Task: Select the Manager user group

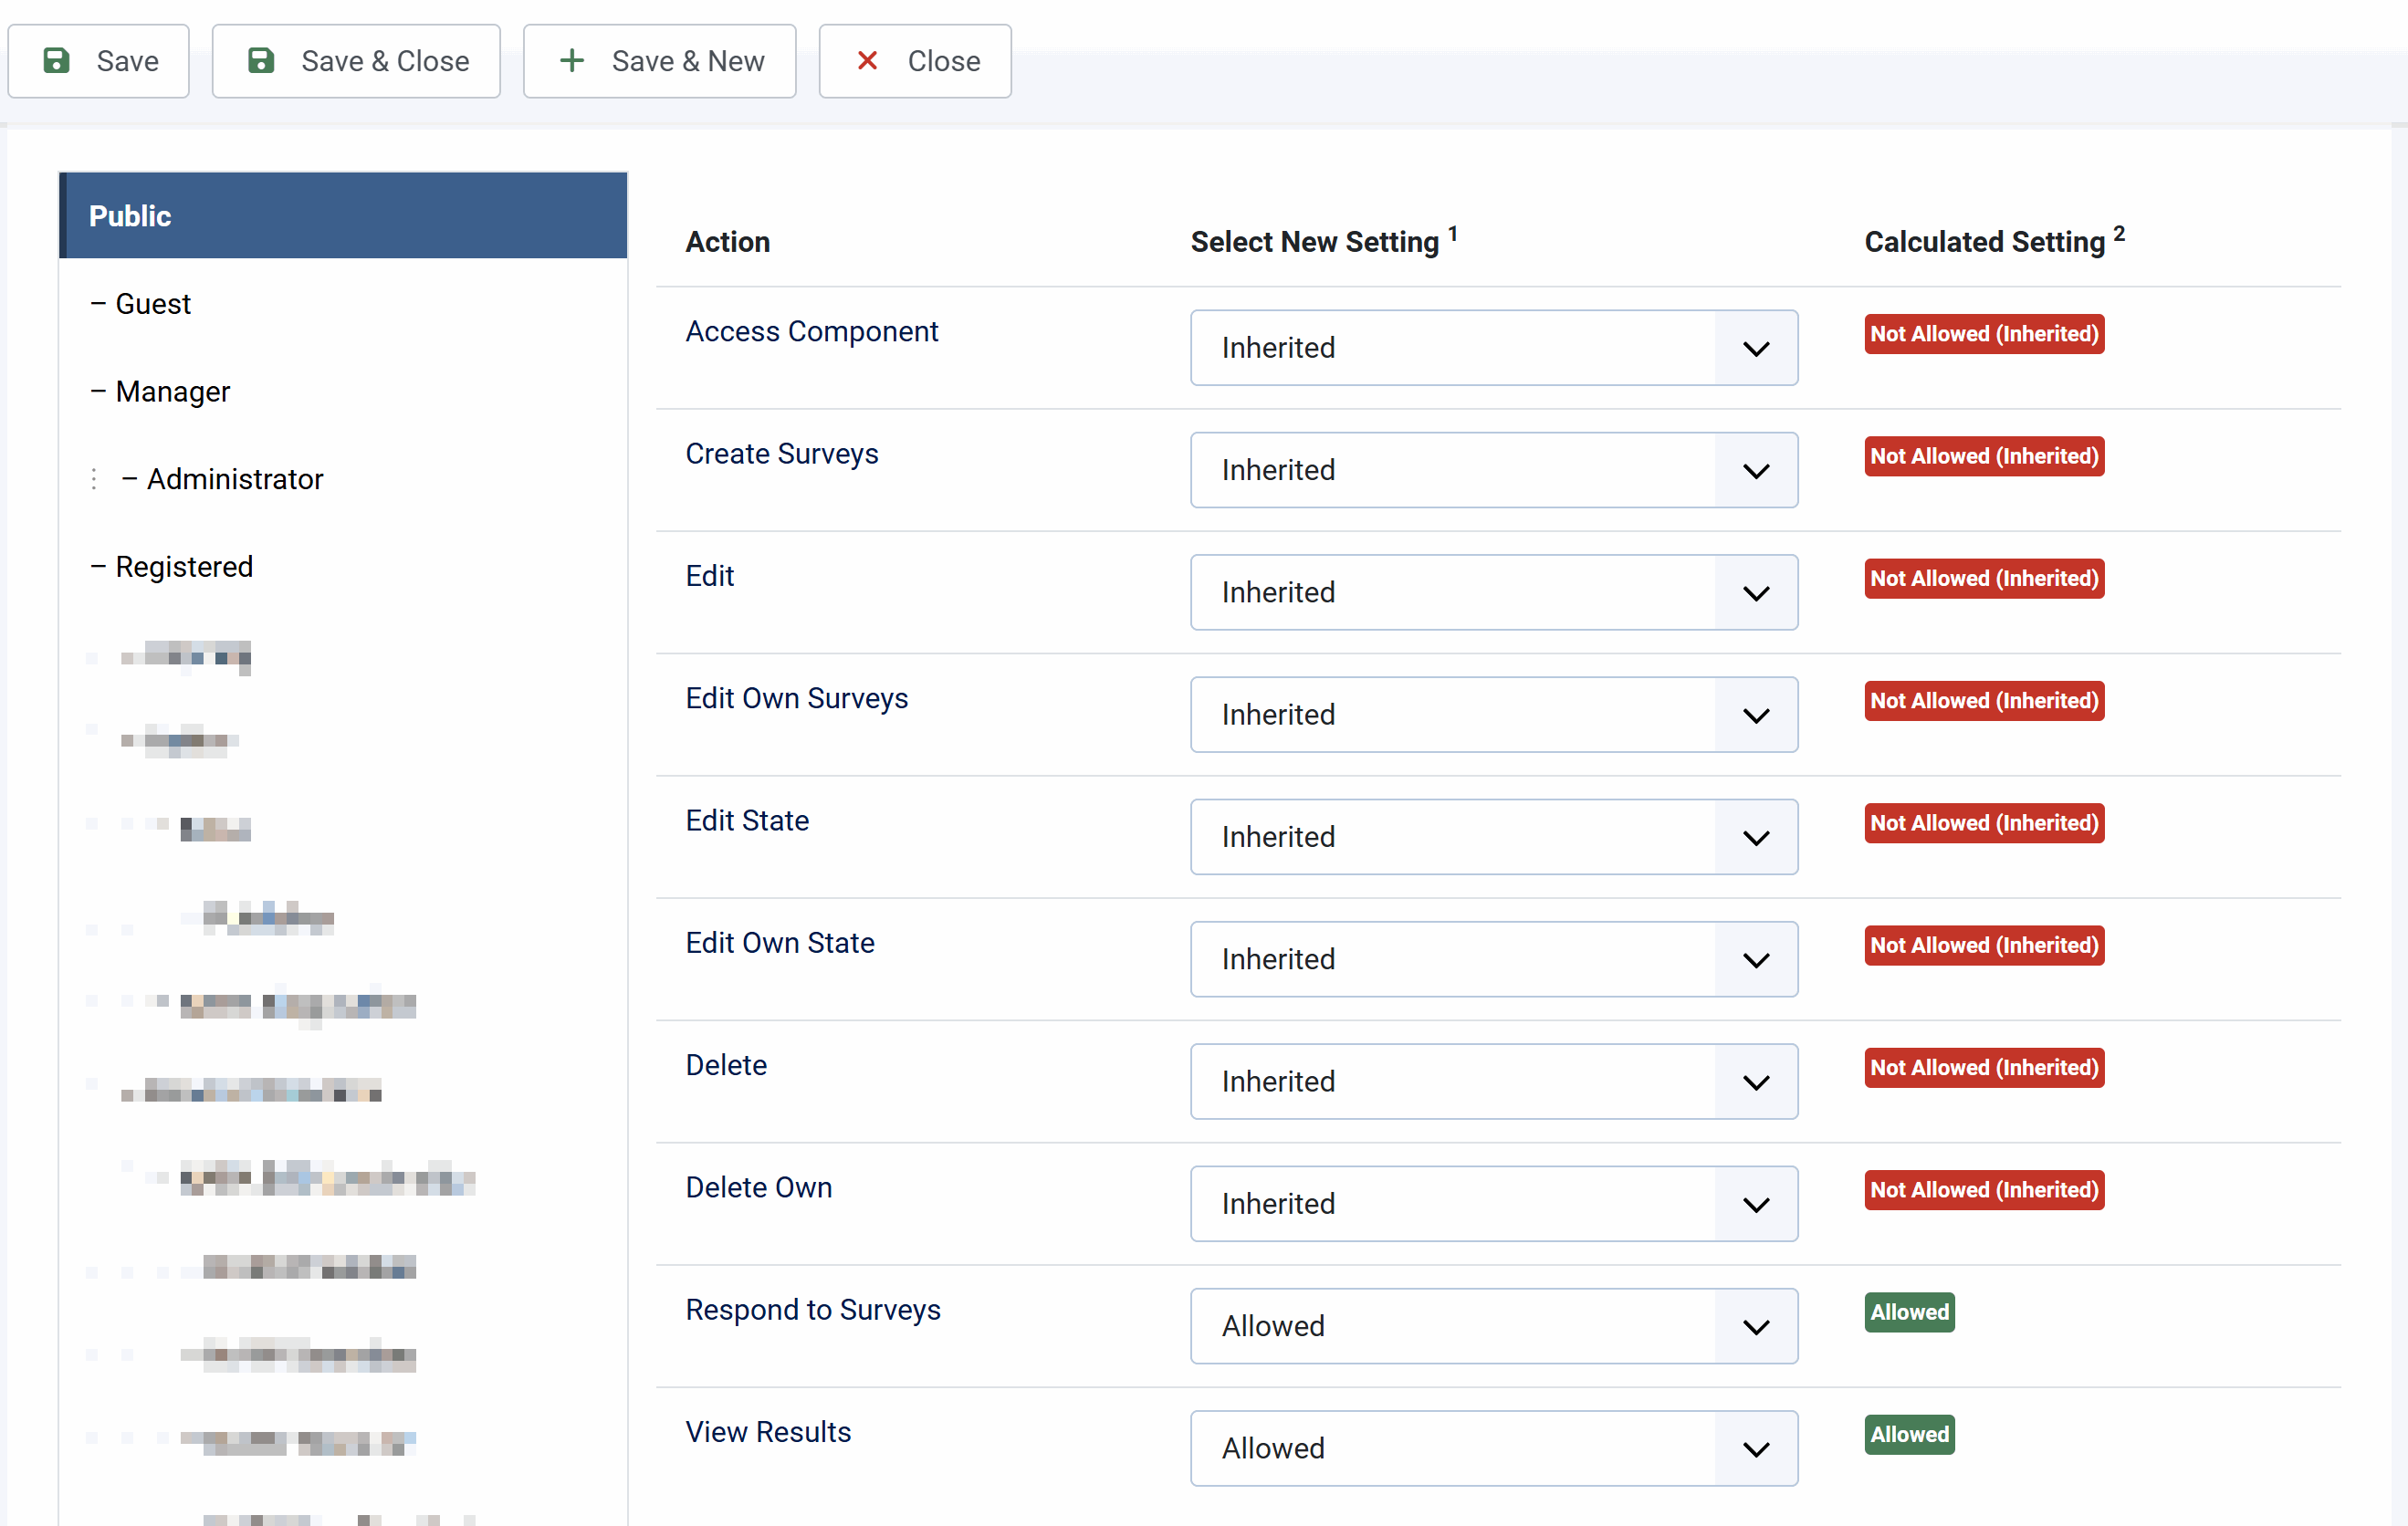Action: point(172,392)
